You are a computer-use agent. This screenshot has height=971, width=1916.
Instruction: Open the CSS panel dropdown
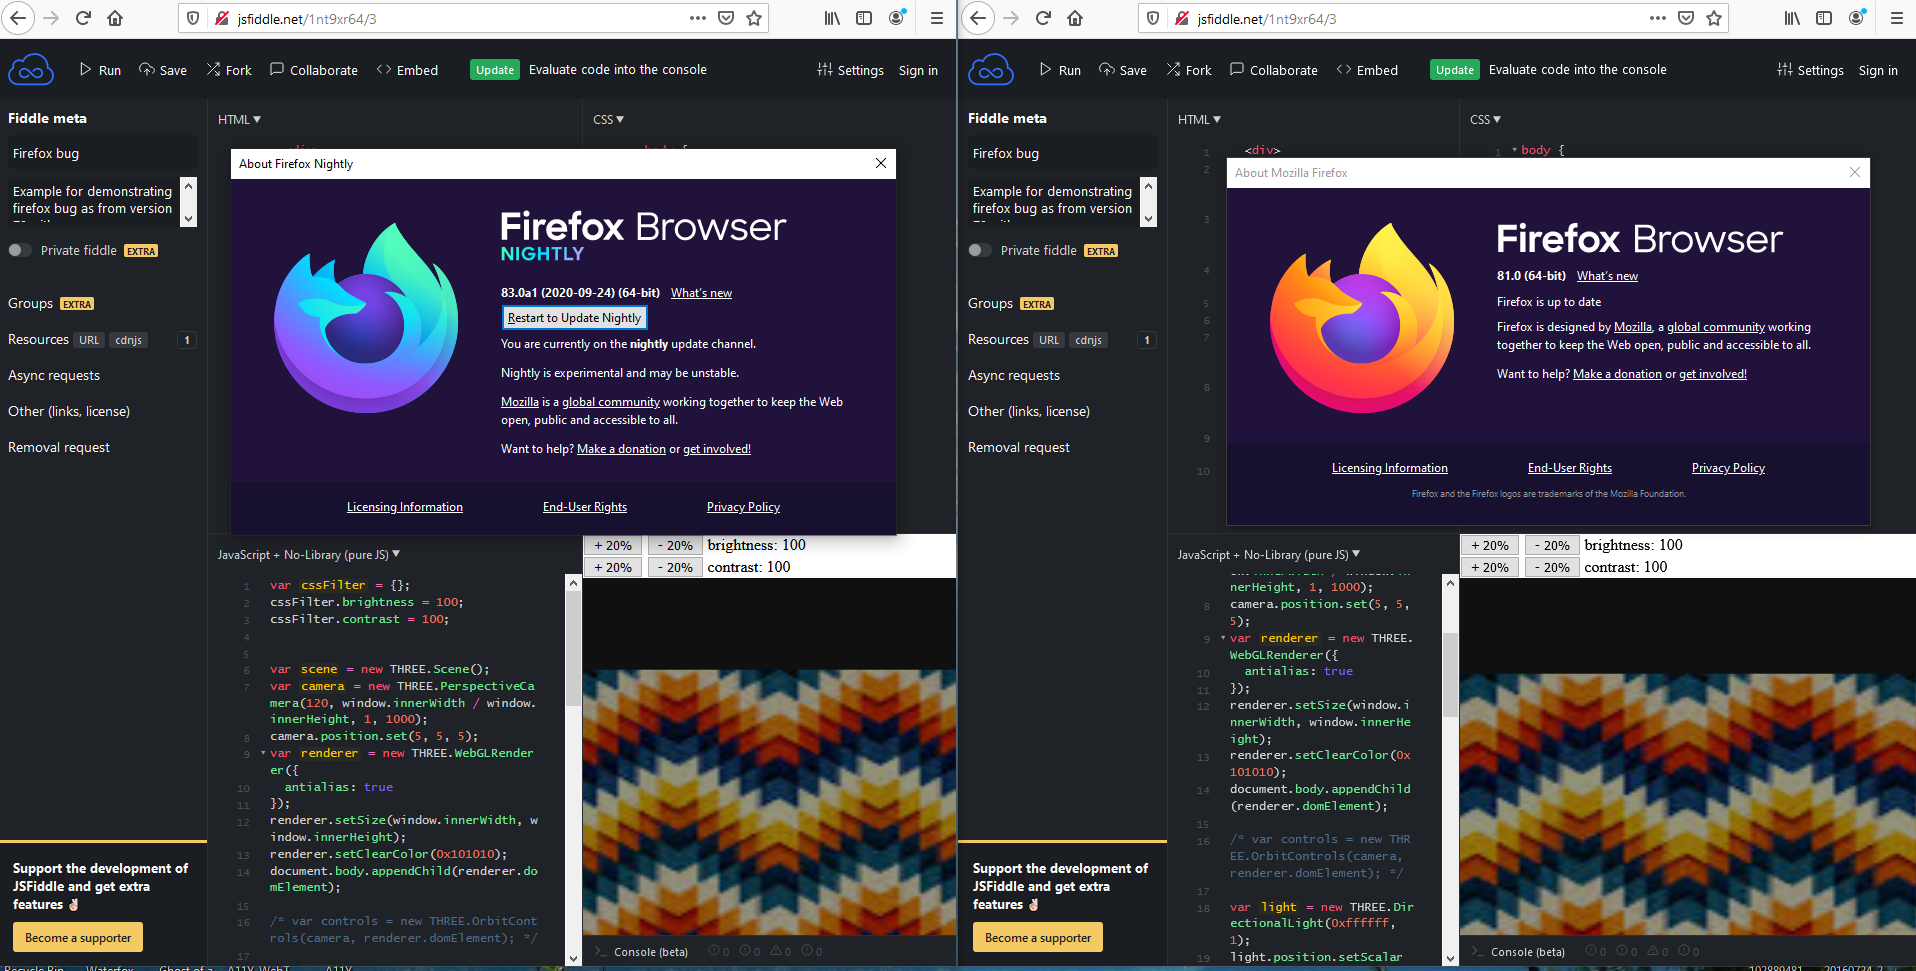(608, 119)
